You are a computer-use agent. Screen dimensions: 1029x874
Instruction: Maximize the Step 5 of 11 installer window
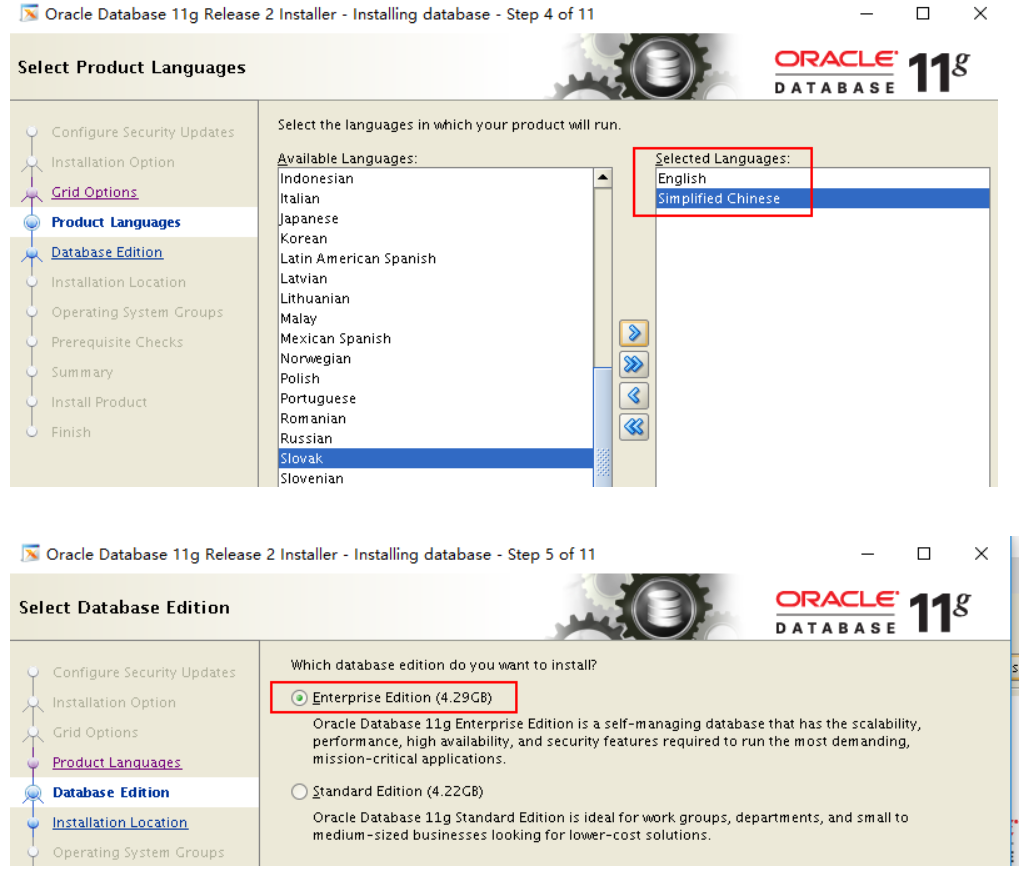[924, 554]
